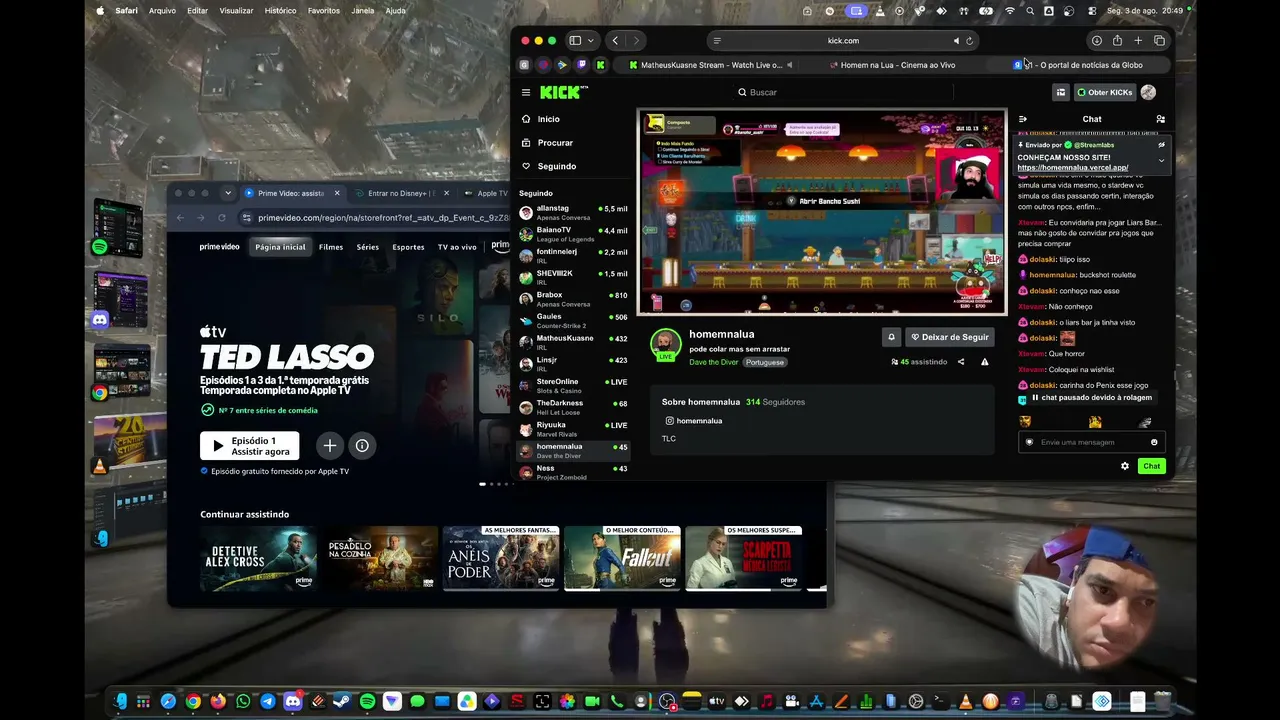Viewport: 1280px width, 720px height.
Task: Reload the kick.com page
Action: tap(969, 41)
